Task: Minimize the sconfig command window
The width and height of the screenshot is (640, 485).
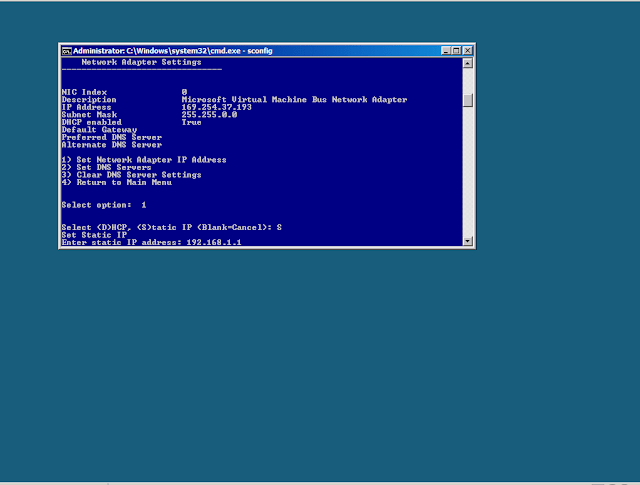Action: [x=443, y=50]
